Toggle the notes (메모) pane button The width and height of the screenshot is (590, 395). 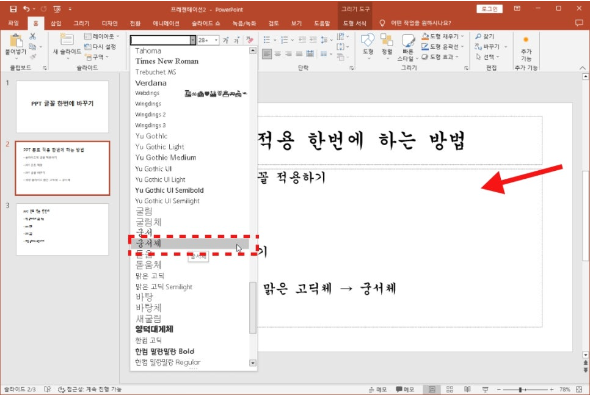[377, 389]
